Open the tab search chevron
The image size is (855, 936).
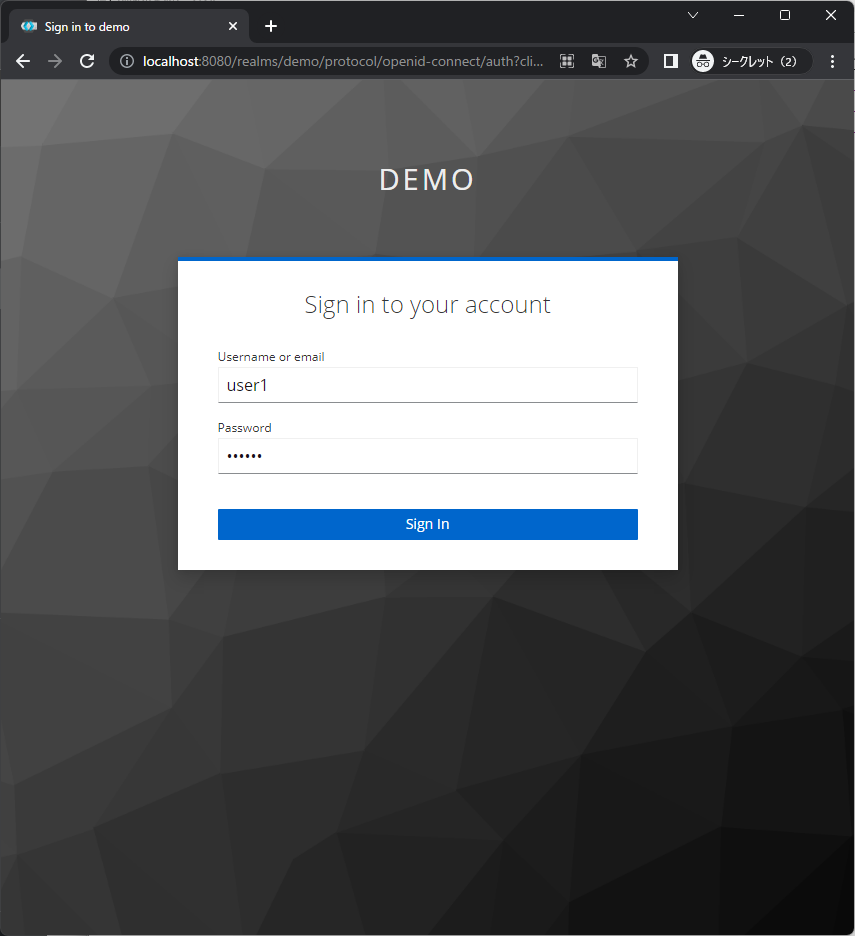(693, 15)
